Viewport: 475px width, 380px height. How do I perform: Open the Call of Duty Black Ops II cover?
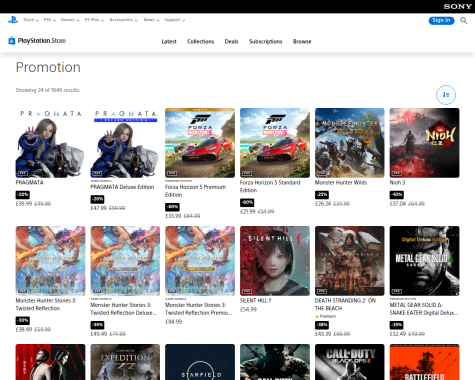(350, 362)
